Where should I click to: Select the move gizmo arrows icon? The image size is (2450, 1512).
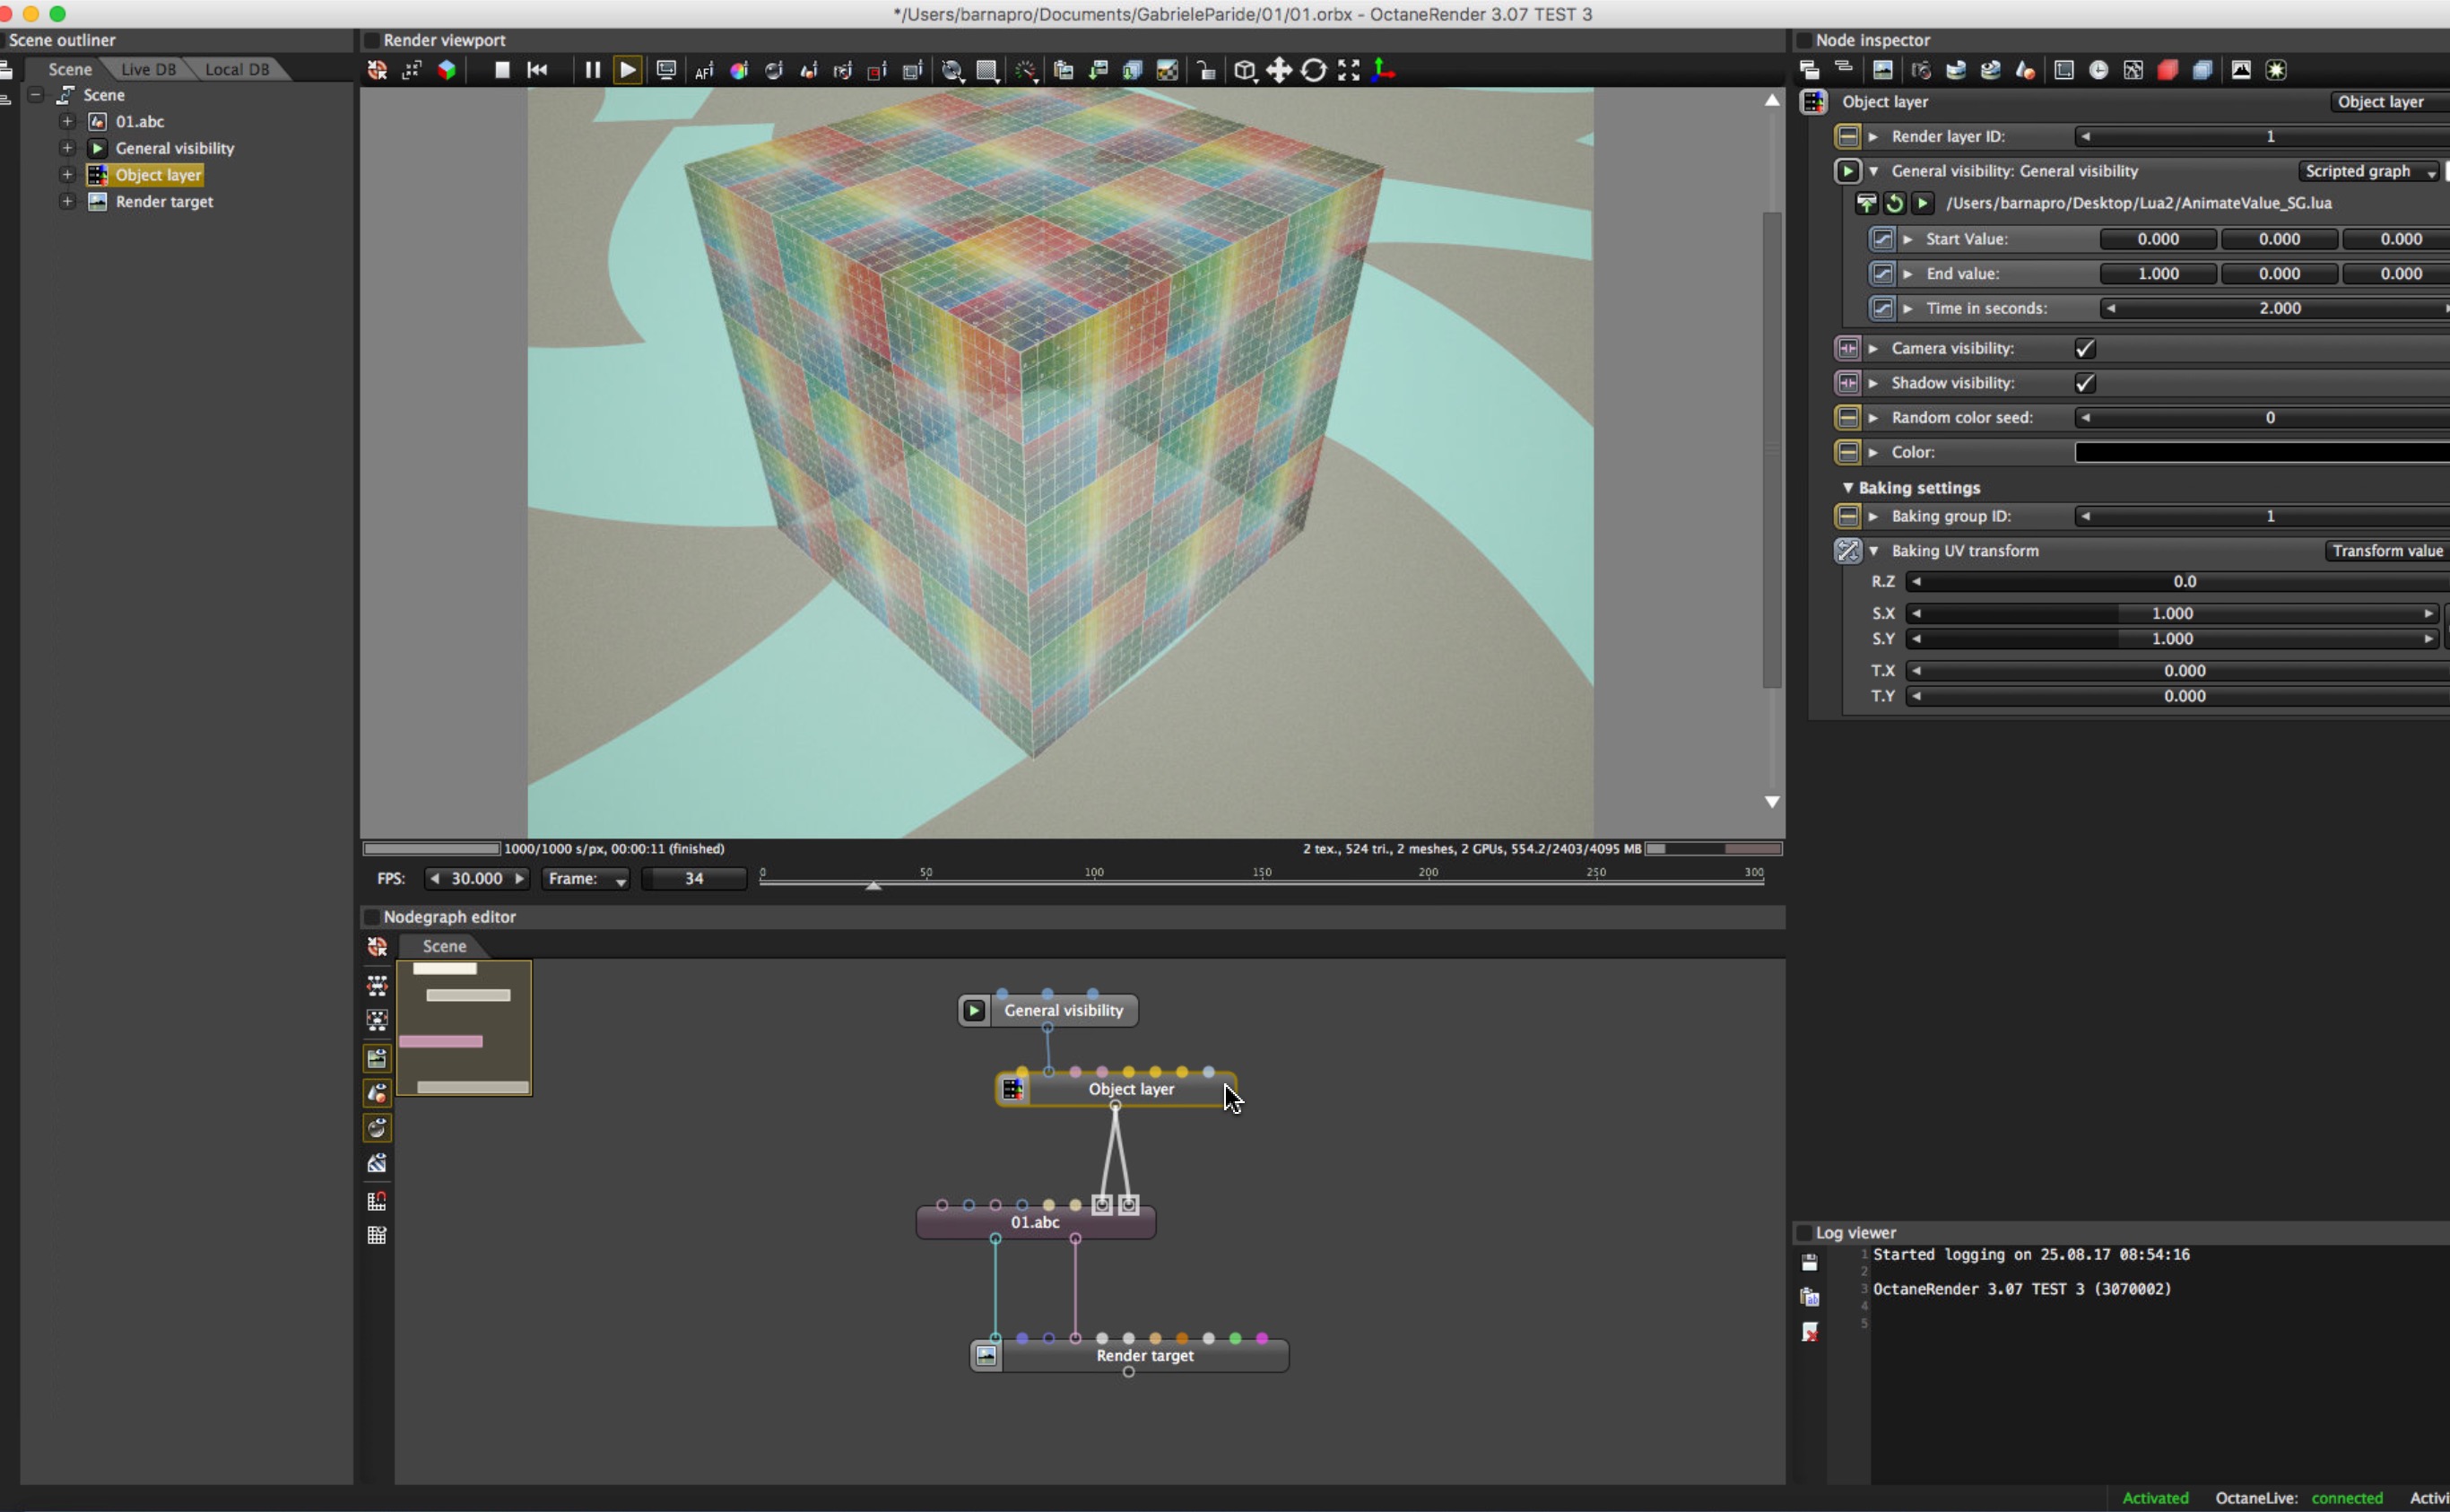(x=1279, y=70)
